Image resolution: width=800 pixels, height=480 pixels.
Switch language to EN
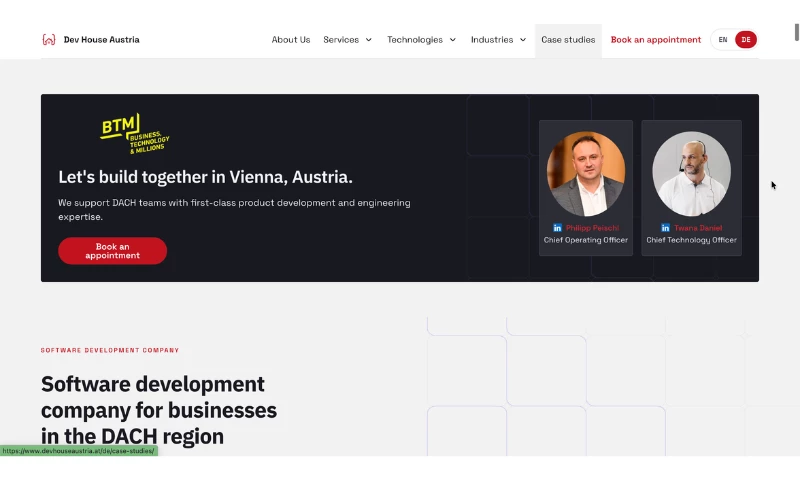pyautogui.click(x=722, y=40)
